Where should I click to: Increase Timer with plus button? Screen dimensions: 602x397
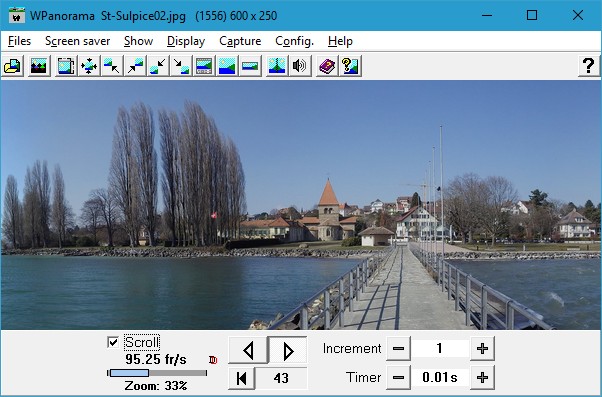482,377
